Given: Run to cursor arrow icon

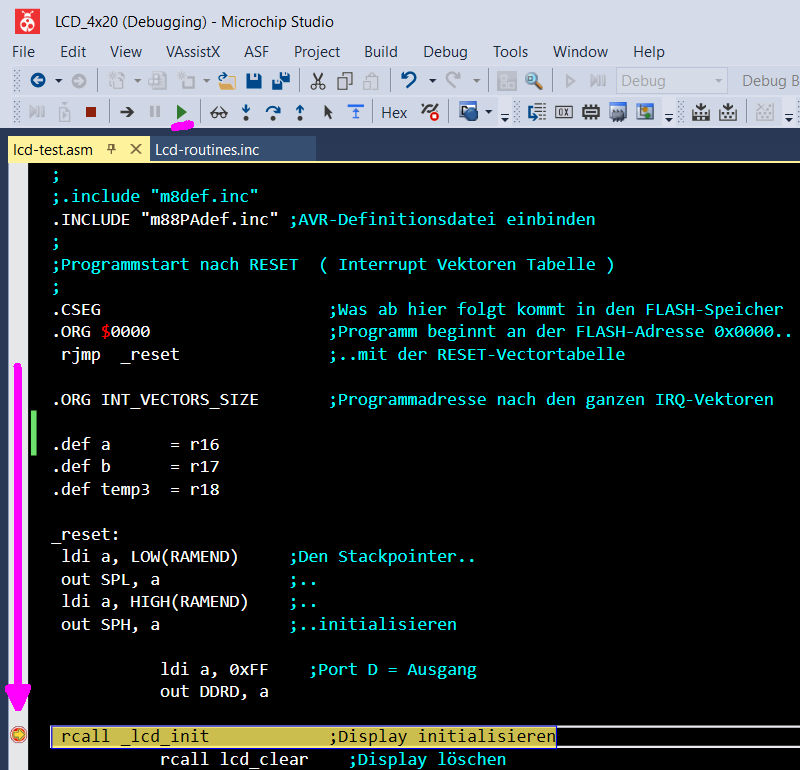Looking at the screenshot, I should pyautogui.click(x=328, y=112).
